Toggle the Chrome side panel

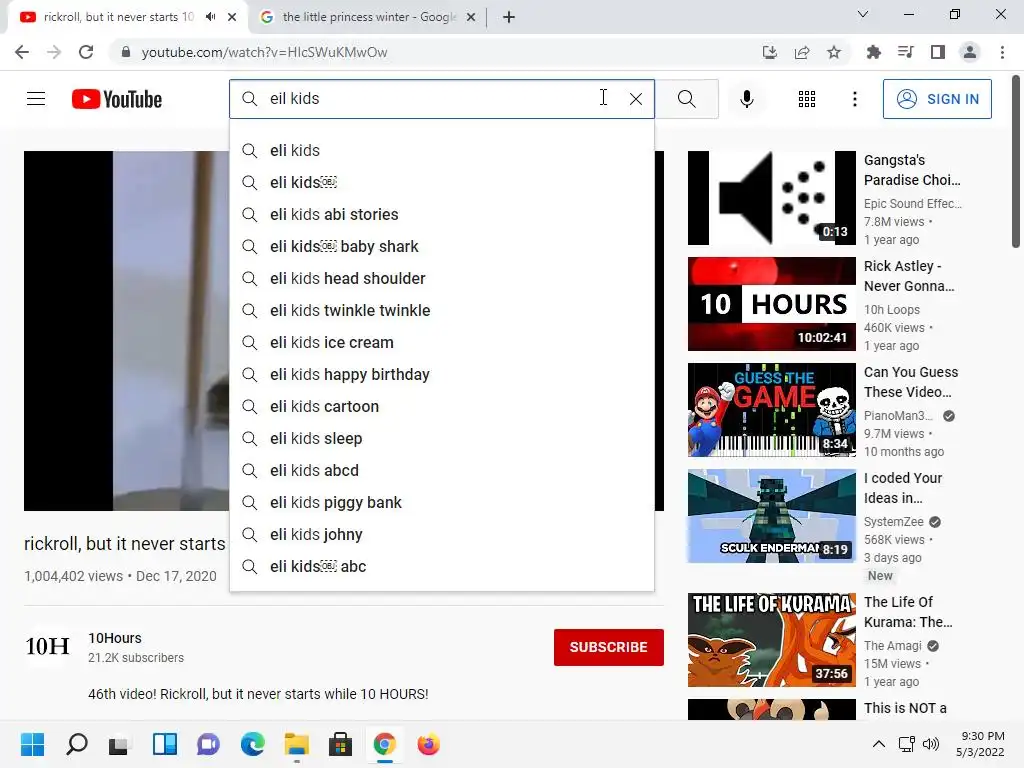click(x=938, y=52)
